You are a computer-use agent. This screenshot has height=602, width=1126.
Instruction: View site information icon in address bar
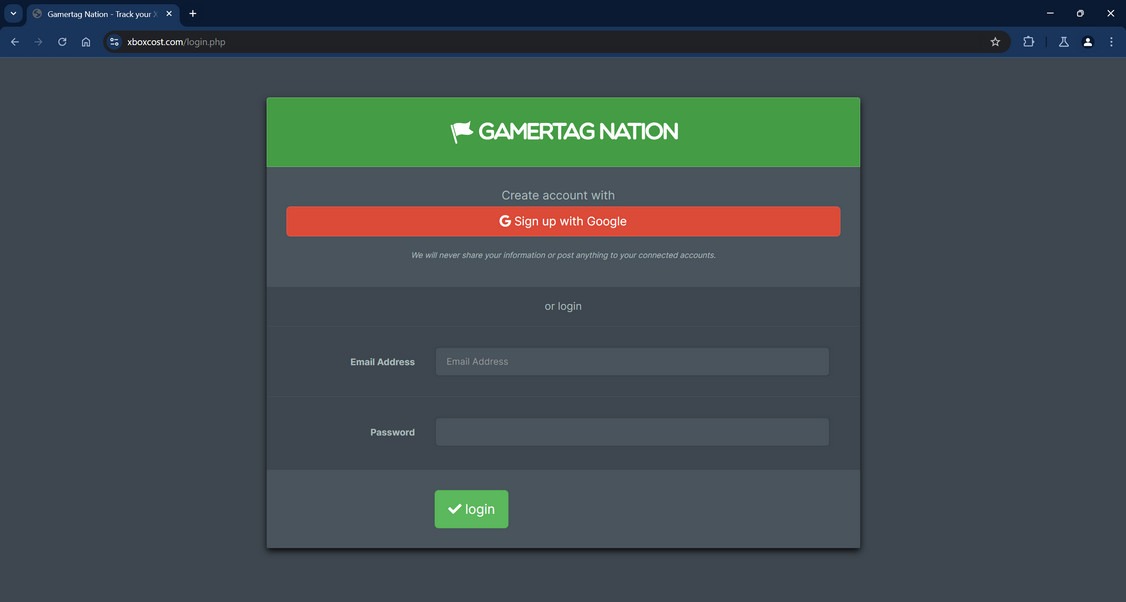(x=114, y=42)
